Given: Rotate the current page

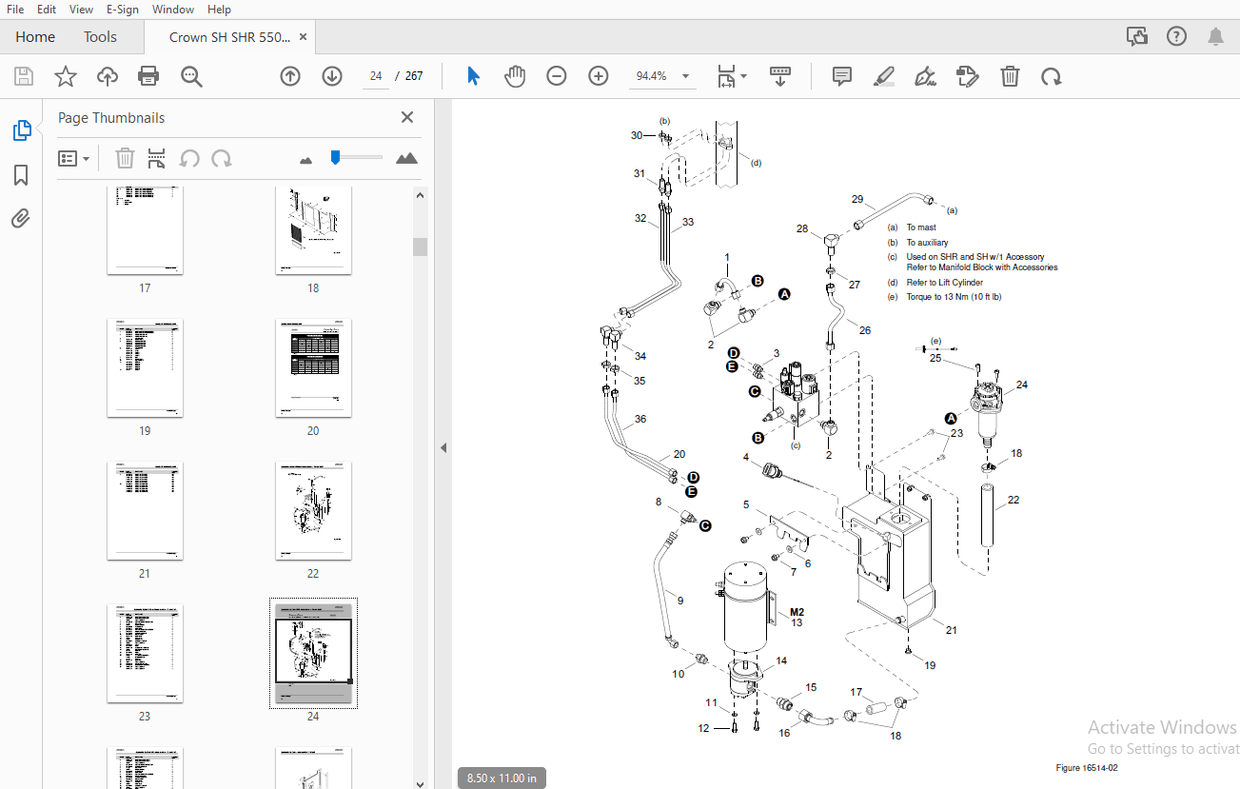Looking at the screenshot, I should 1052,76.
